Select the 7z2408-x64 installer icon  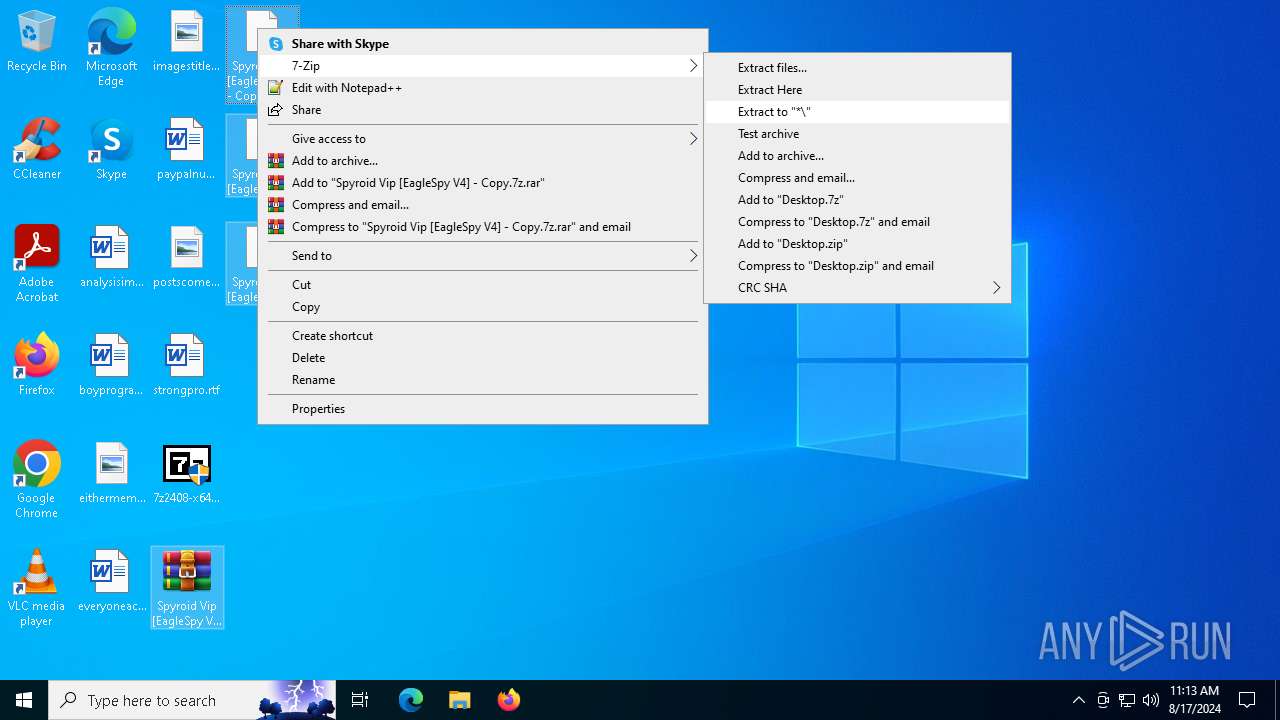[186, 474]
